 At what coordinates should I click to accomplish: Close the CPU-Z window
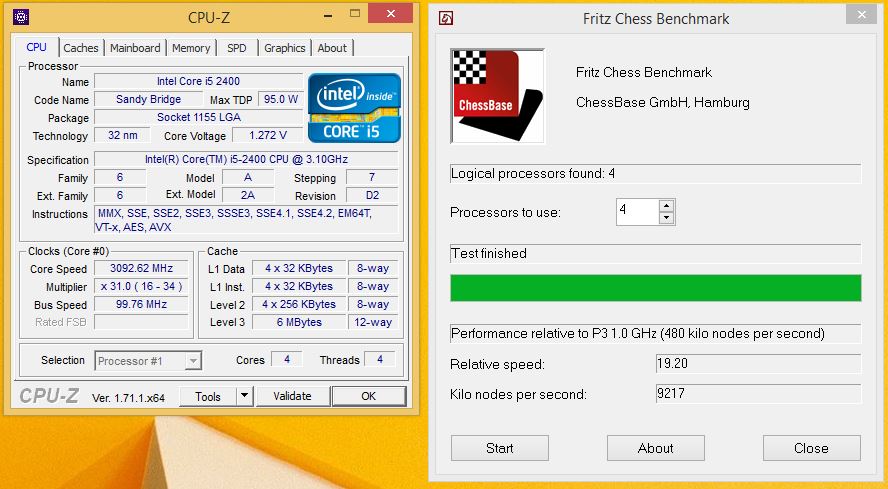pos(391,14)
